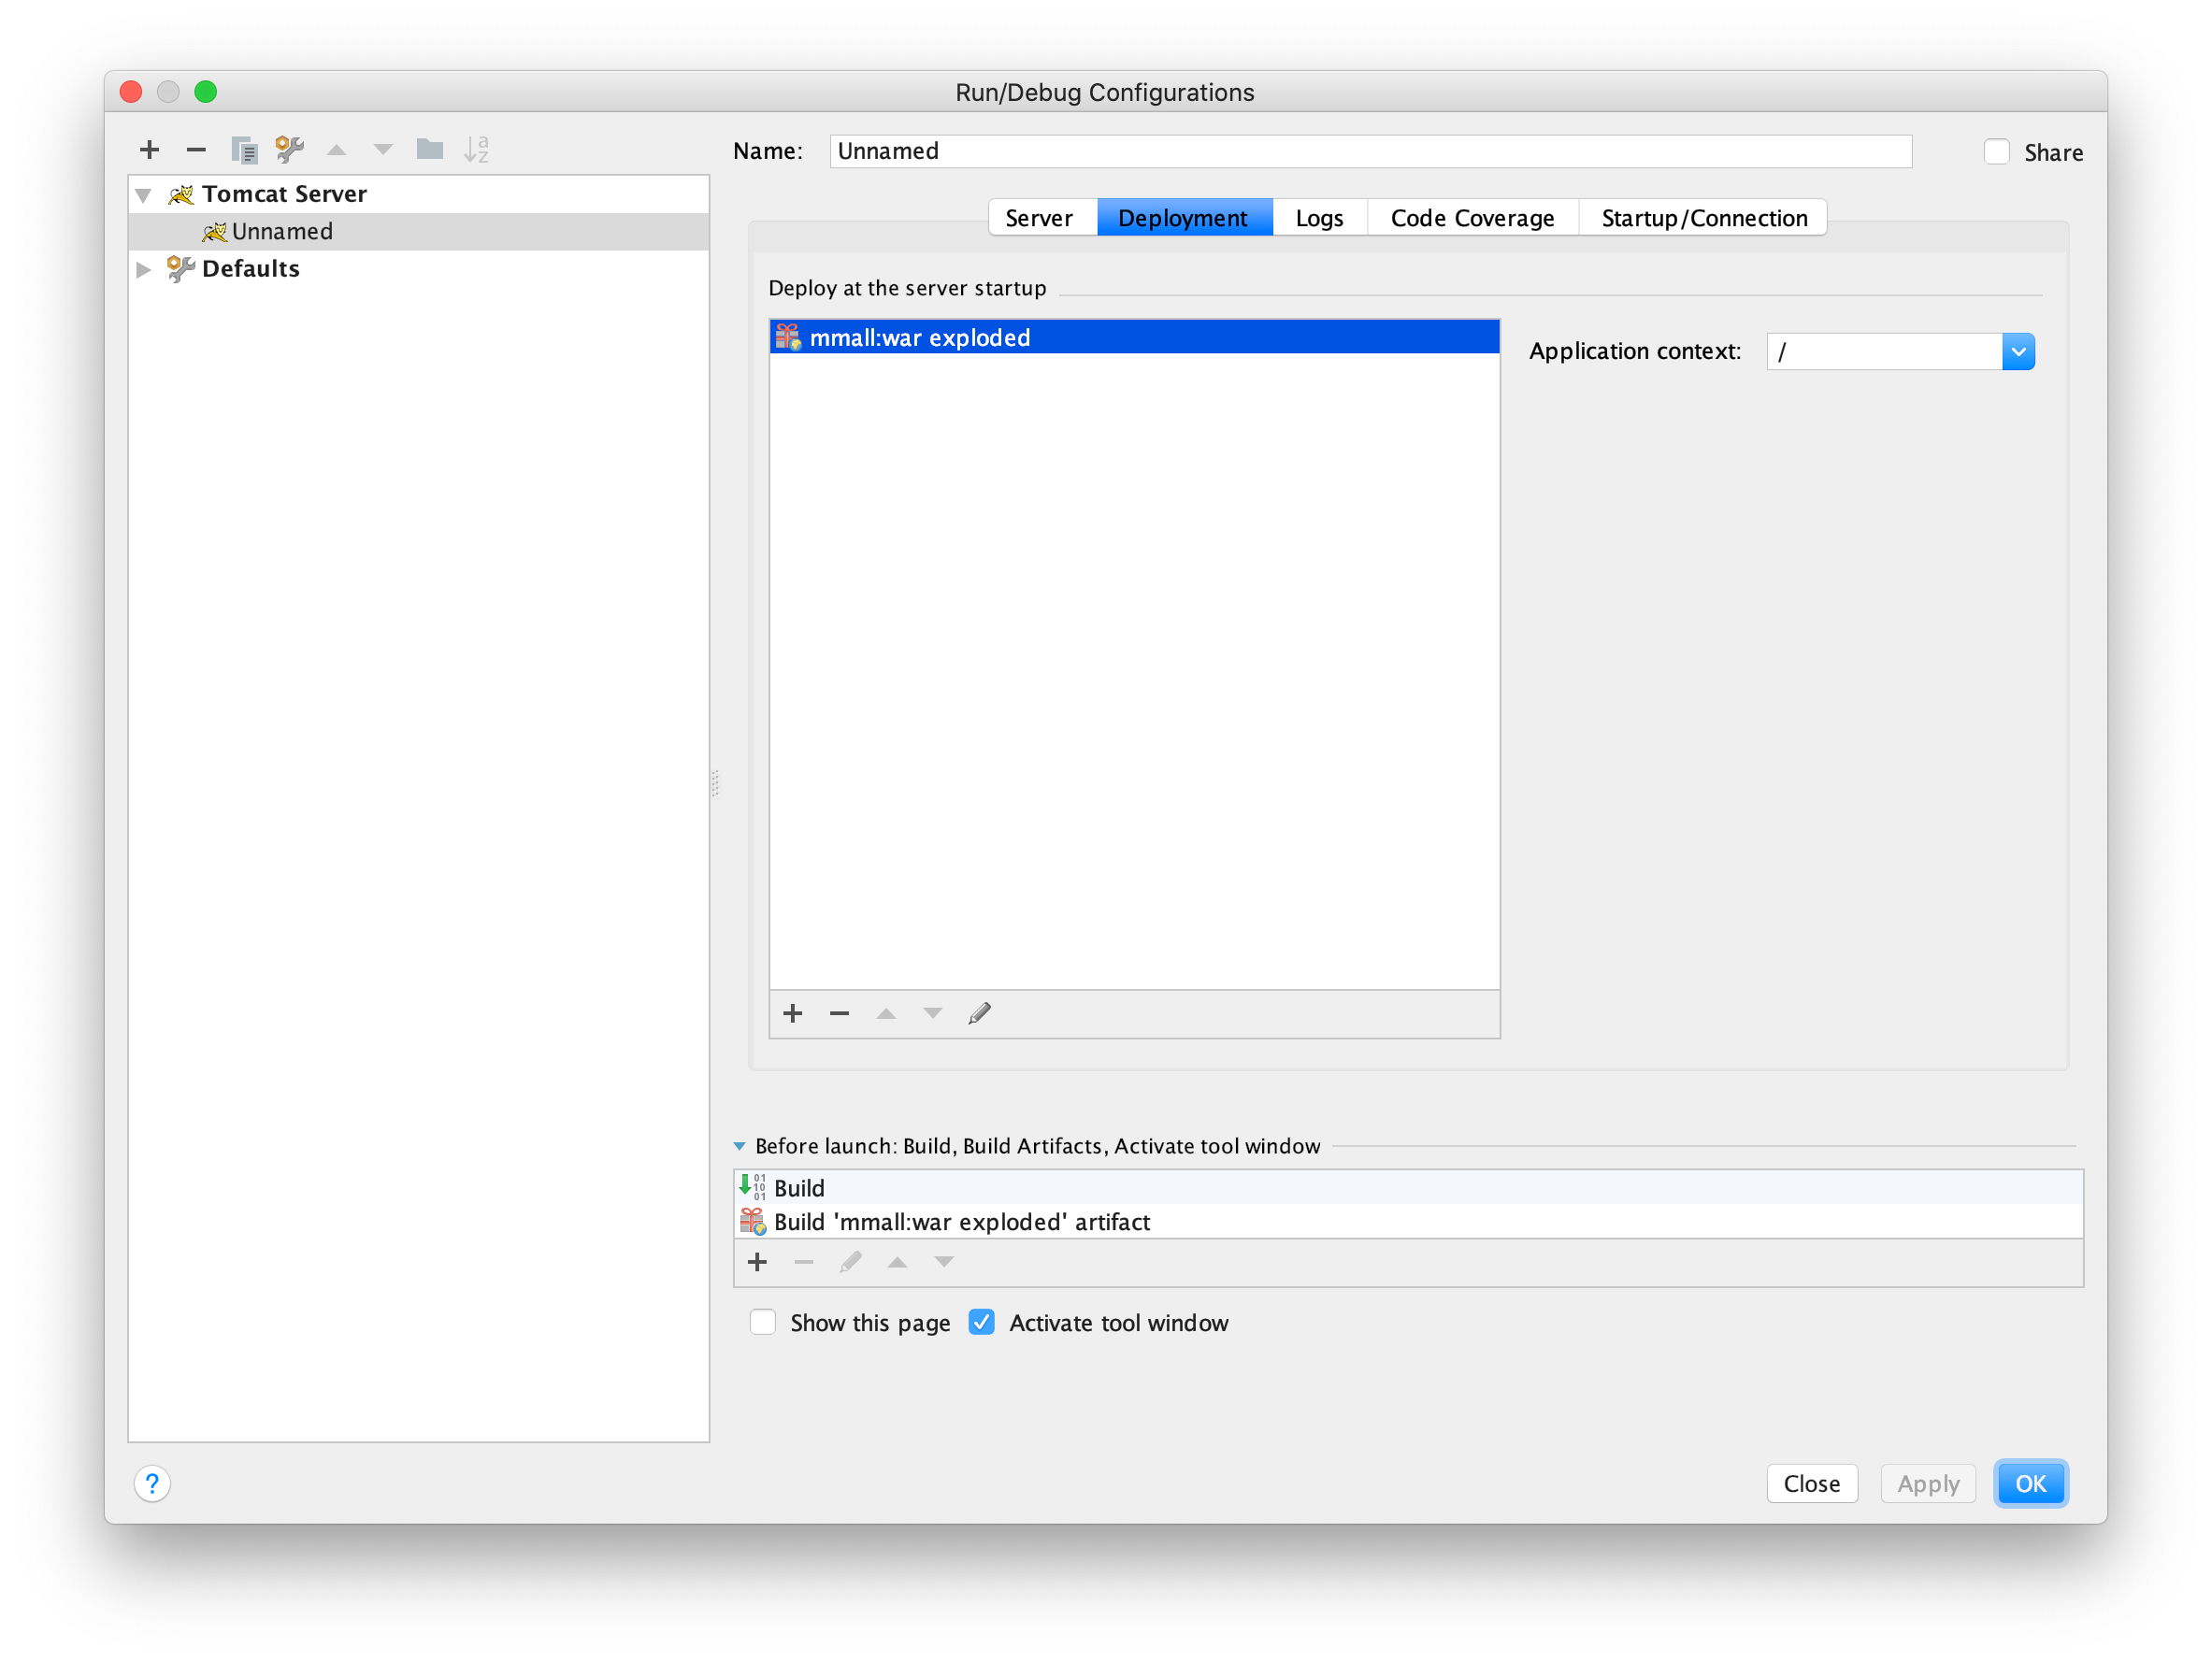Screen dimensions: 2212x1662
Task: Expand the Defaults tree node
Action: coord(144,269)
